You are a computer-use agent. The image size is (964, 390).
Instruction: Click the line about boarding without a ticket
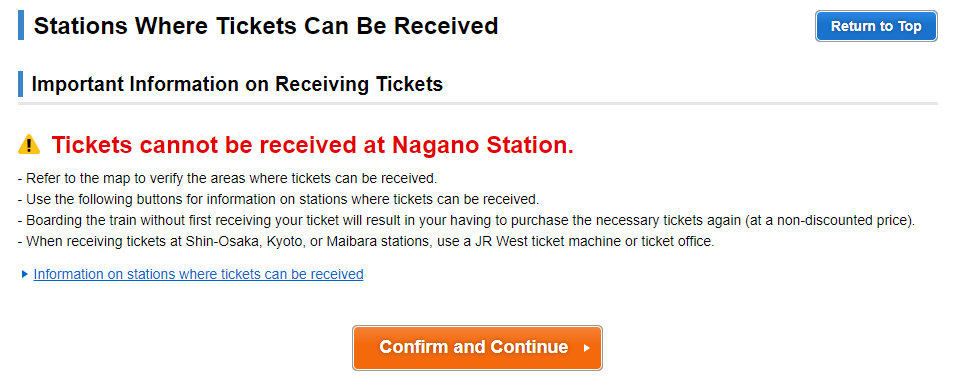pyautogui.click(x=467, y=220)
